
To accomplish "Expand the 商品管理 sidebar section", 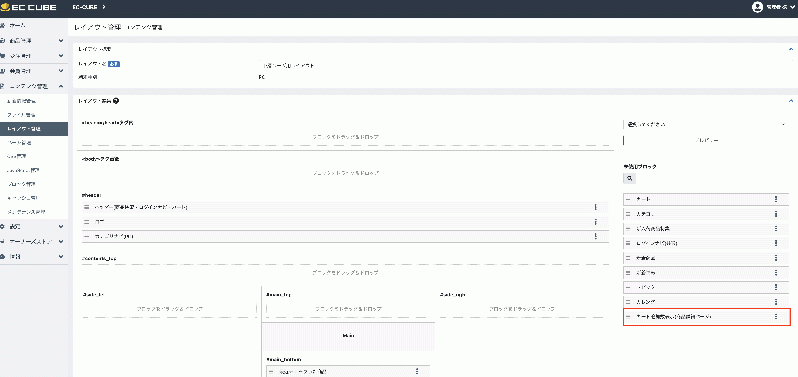I will click(61, 41).
